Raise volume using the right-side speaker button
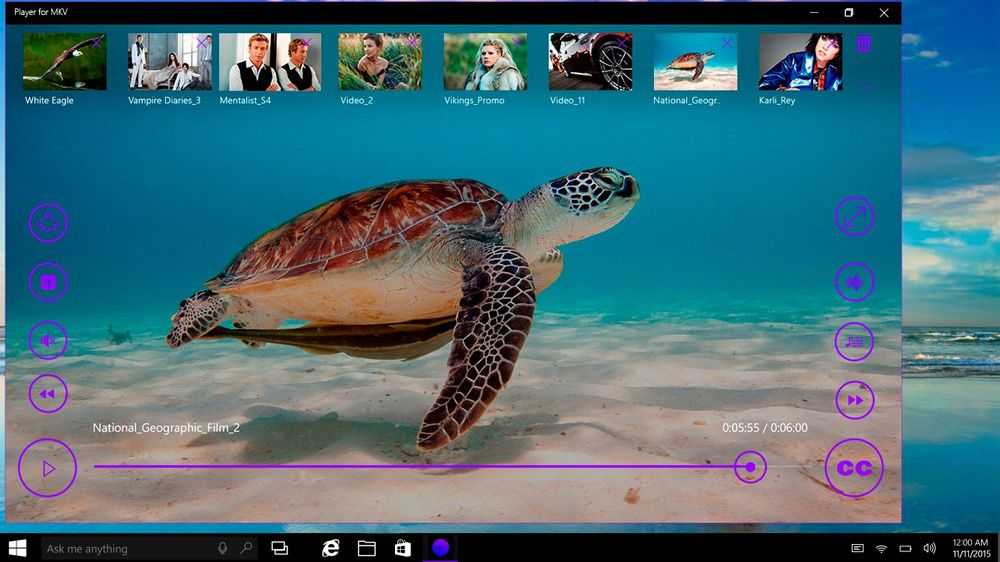Screen dimensions: 1000x562 pyautogui.click(x=855, y=281)
